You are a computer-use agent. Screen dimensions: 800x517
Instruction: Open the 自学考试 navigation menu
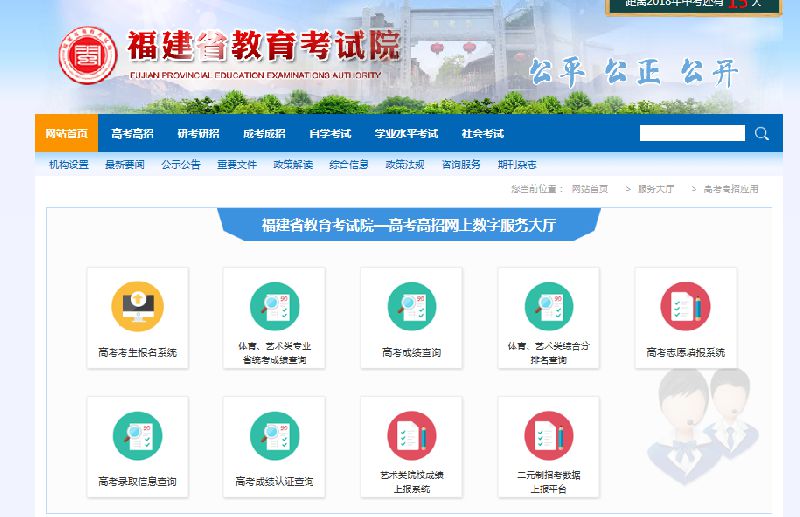click(330, 134)
